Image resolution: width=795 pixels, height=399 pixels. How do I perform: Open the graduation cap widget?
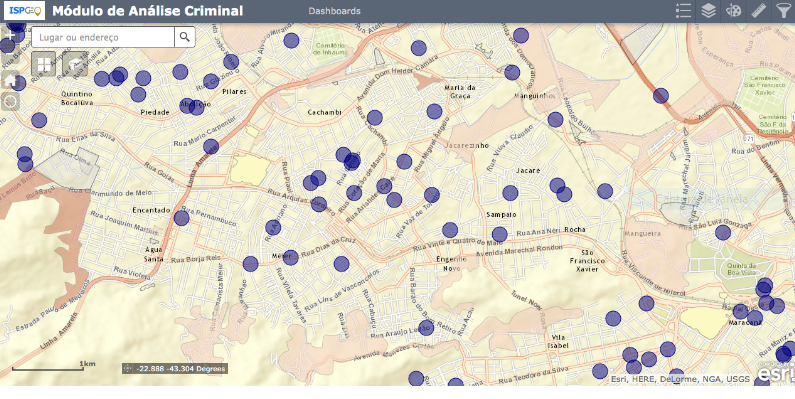[x=75, y=64]
